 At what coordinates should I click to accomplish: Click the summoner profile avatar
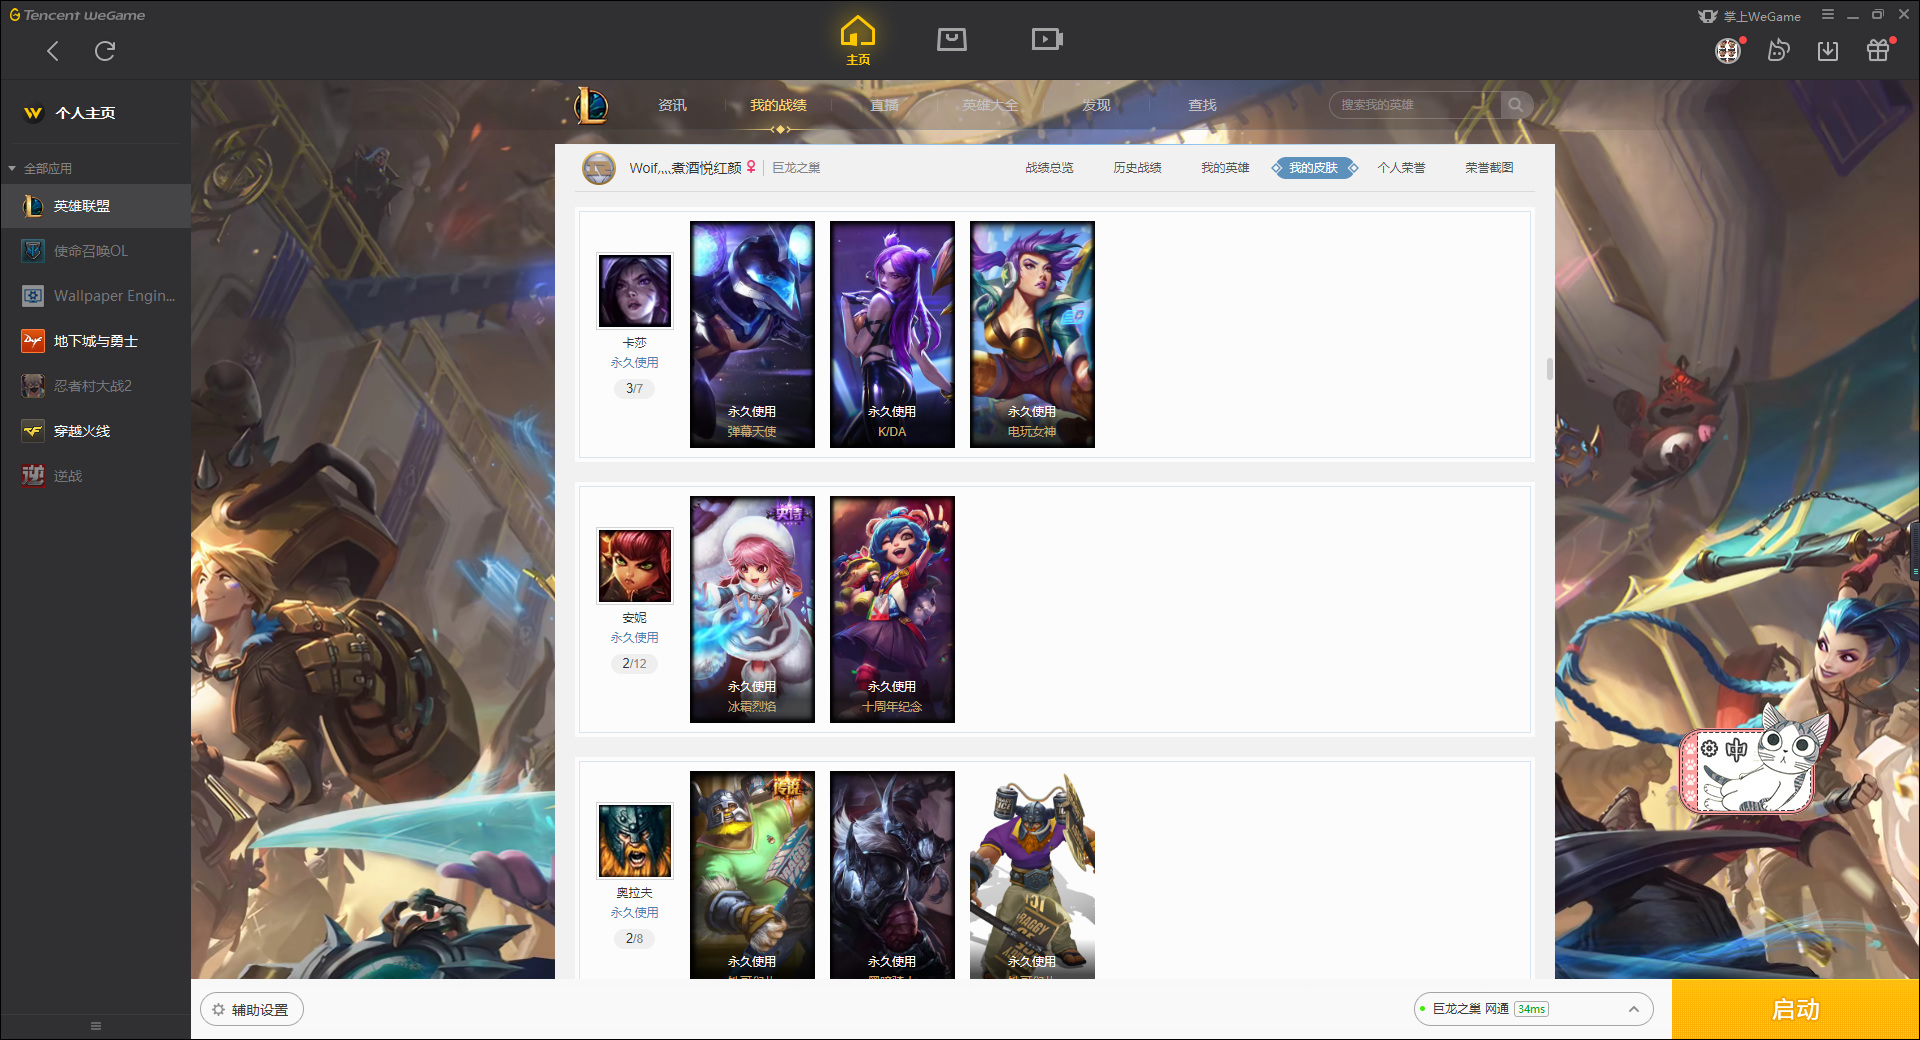tap(599, 168)
